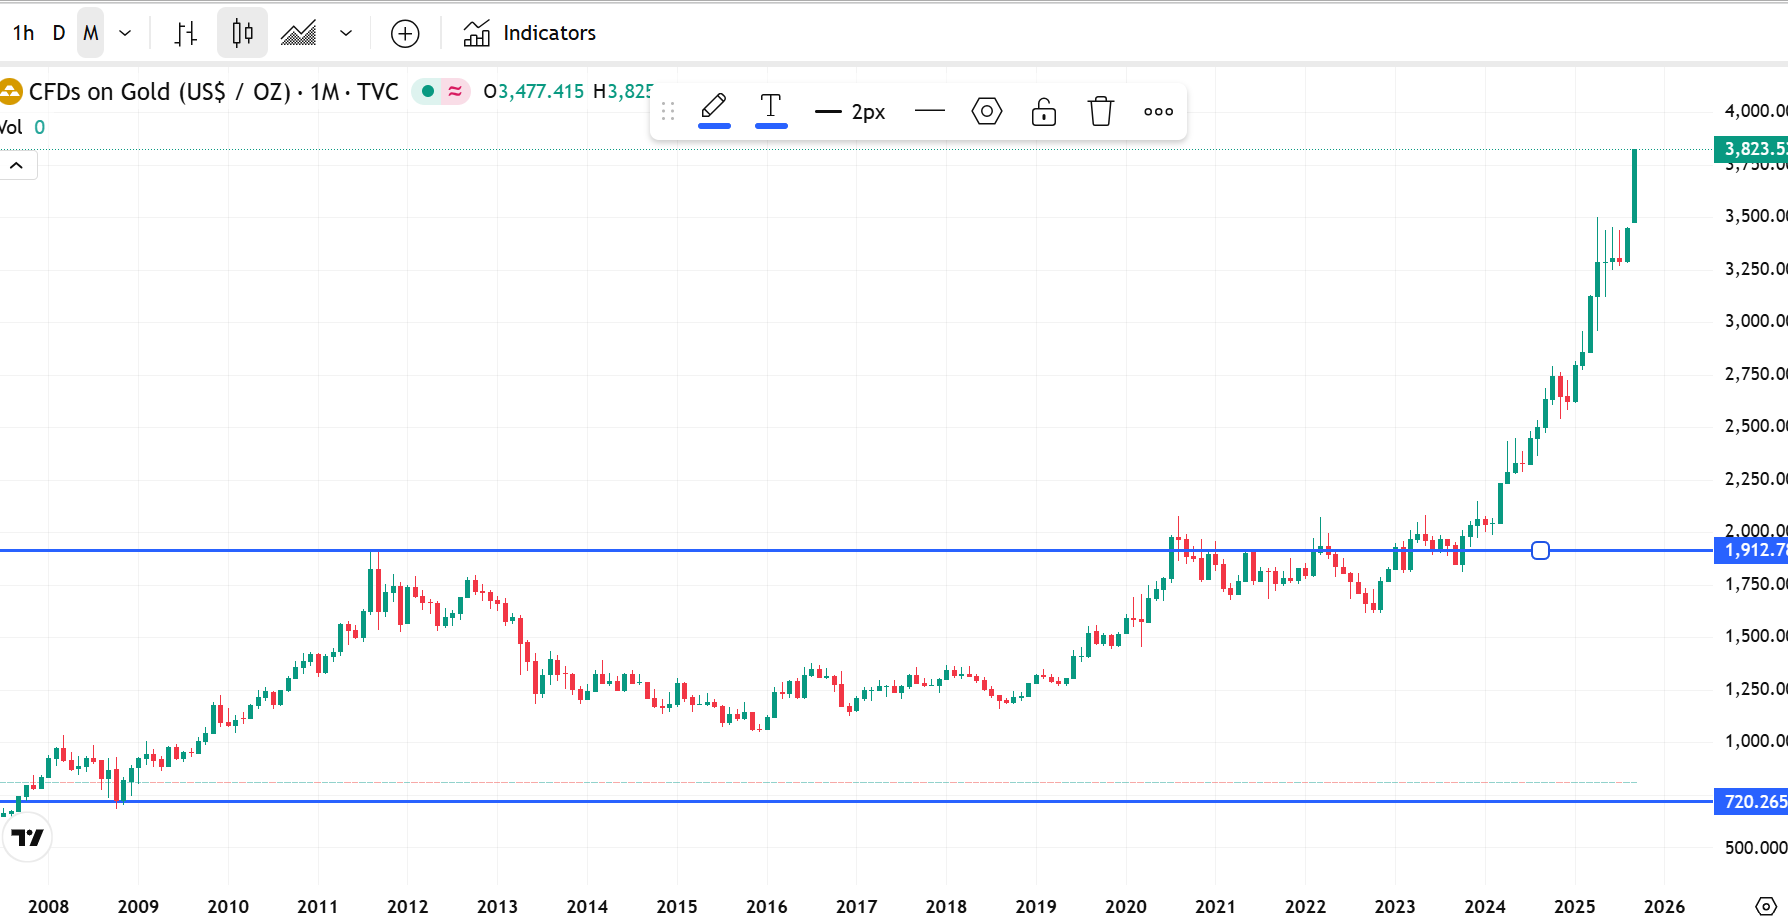Click the TradingView logo button
Screen dimensions: 1788x916
coord(27,837)
